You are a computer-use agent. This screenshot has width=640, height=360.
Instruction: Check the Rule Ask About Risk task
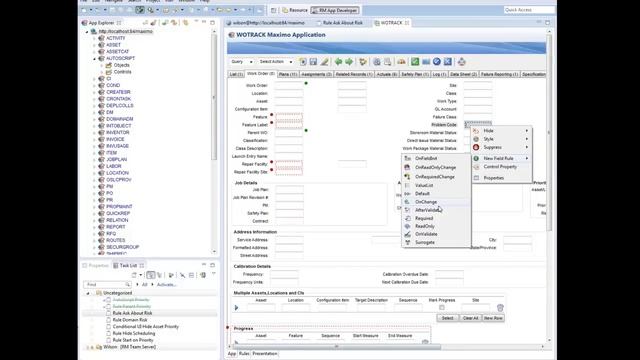(x=109, y=313)
